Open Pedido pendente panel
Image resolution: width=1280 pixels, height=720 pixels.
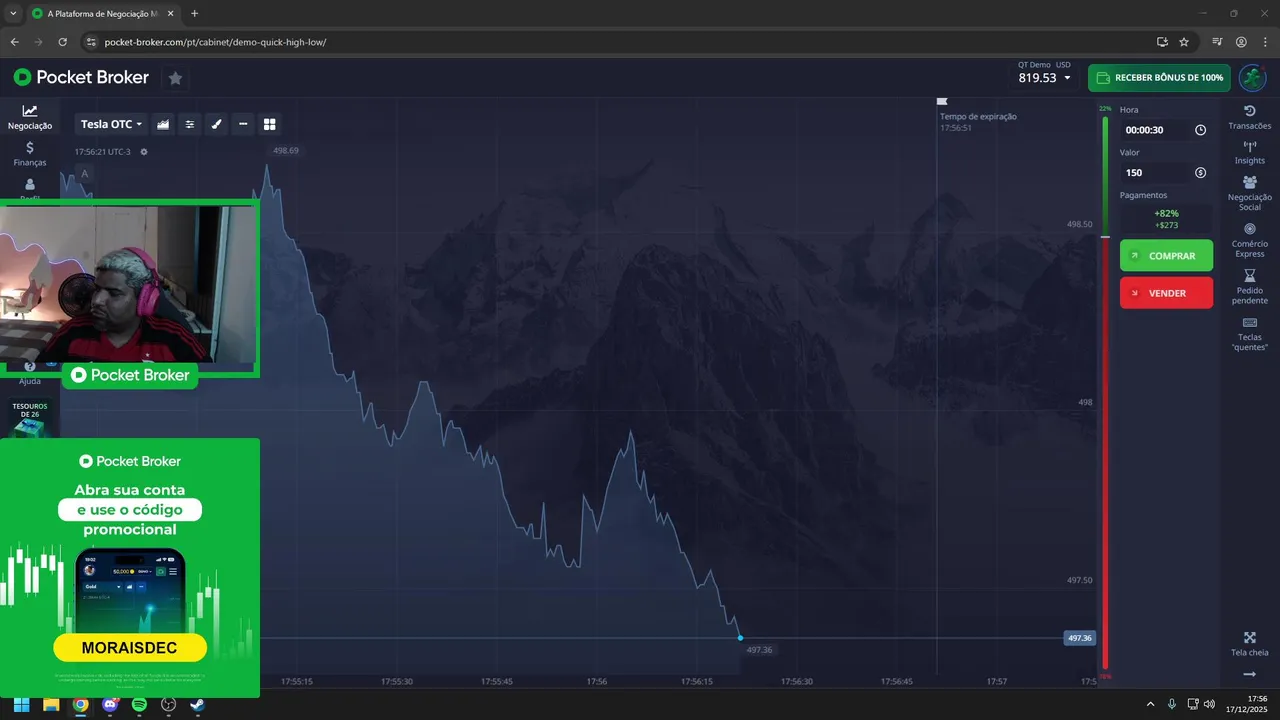(x=1249, y=287)
